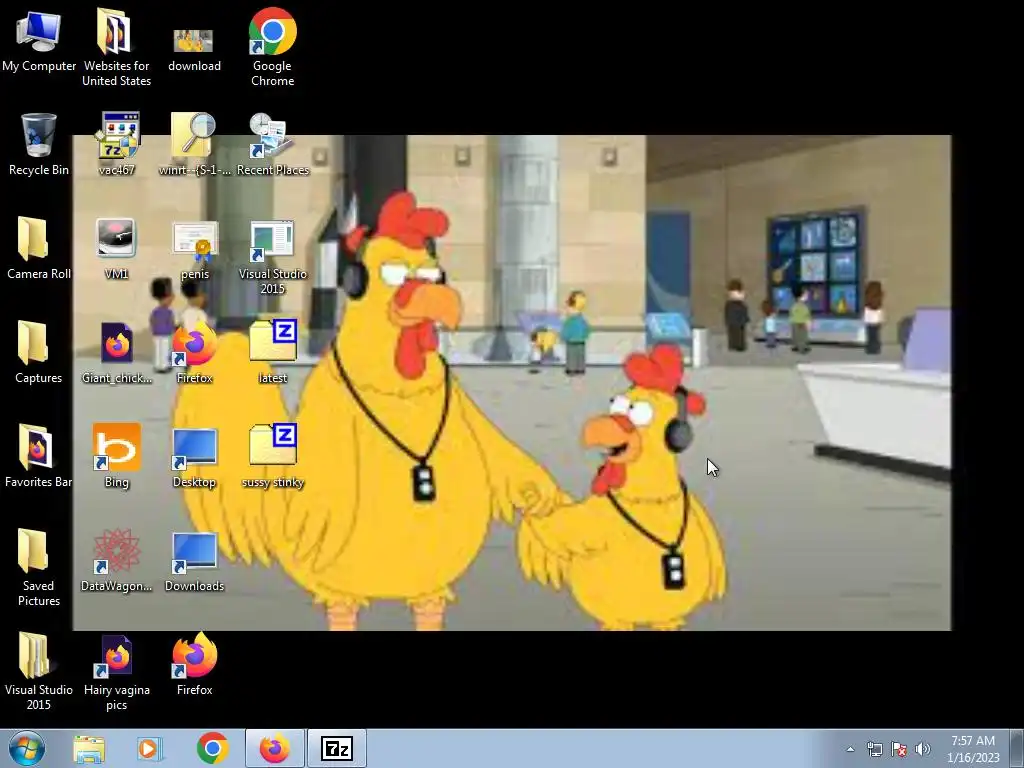
Task: Open the Saved Pictures folder
Action: point(39,567)
